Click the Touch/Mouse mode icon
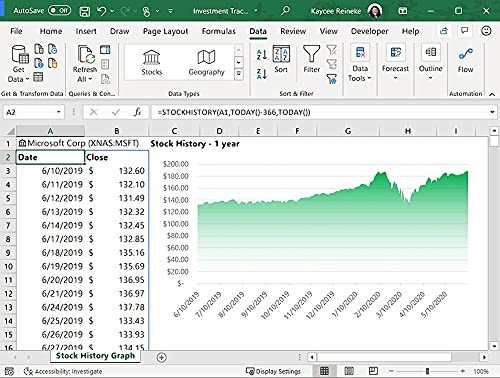Viewport: 500px width, 378px height. [146, 11]
